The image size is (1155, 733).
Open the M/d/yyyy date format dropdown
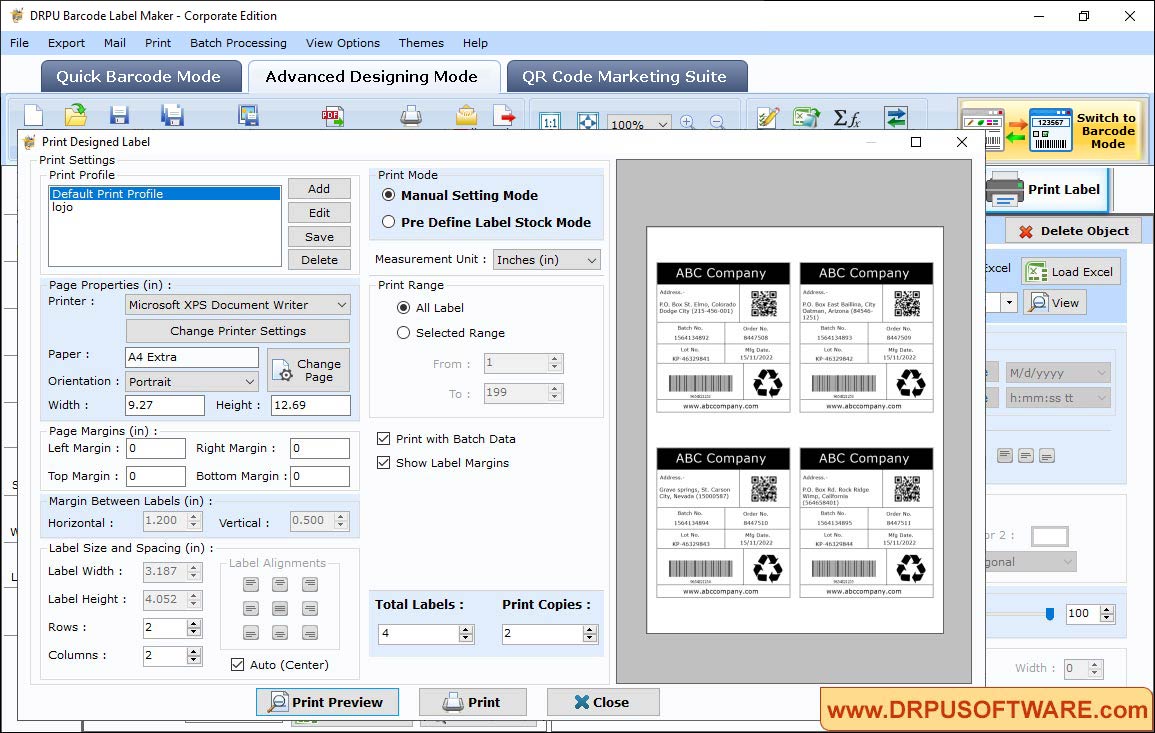1058,373
